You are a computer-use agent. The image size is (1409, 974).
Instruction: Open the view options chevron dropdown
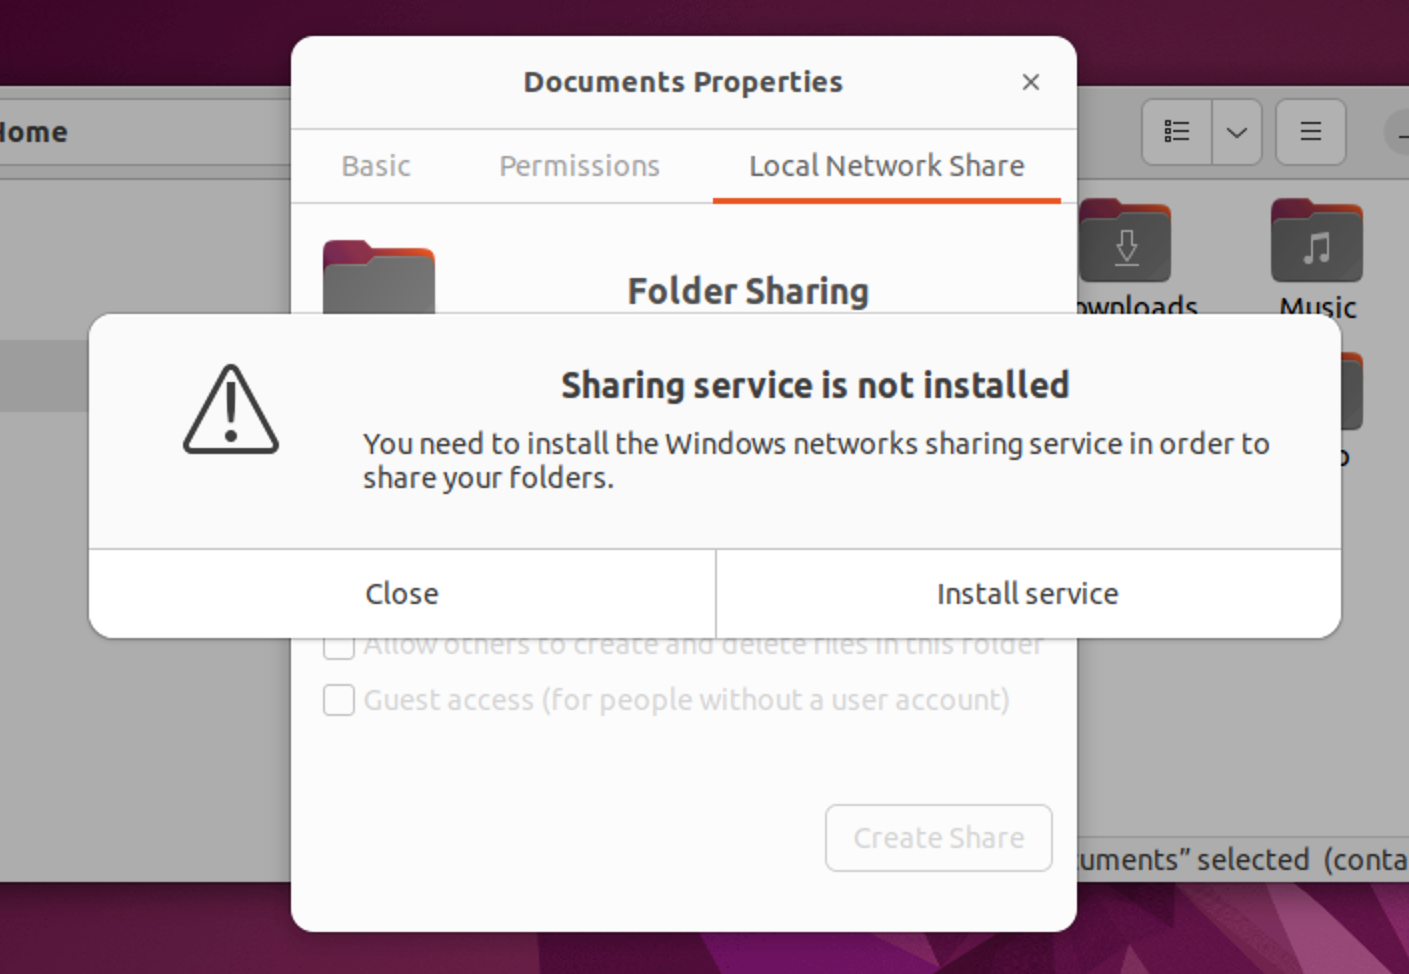coord(1236,131)
